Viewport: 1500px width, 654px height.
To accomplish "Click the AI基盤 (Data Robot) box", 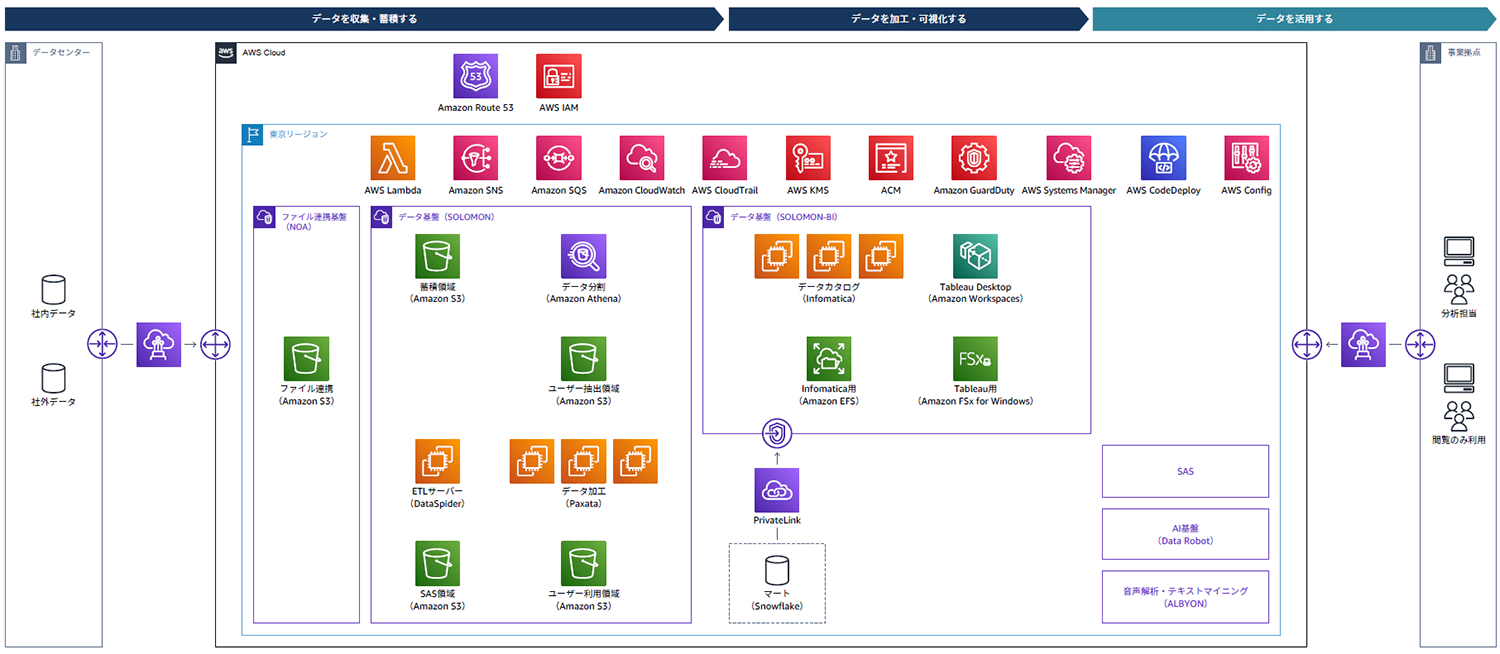I will click(1185, 534).
